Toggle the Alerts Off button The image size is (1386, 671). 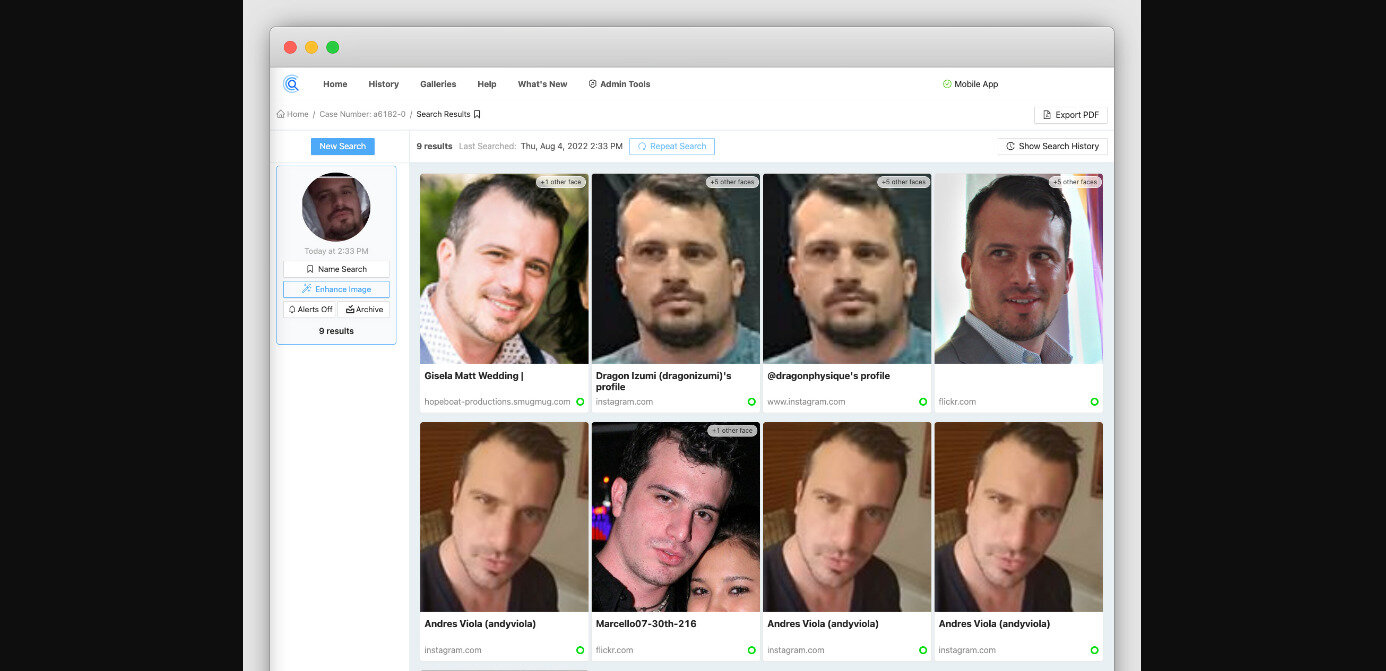(310, 310)
